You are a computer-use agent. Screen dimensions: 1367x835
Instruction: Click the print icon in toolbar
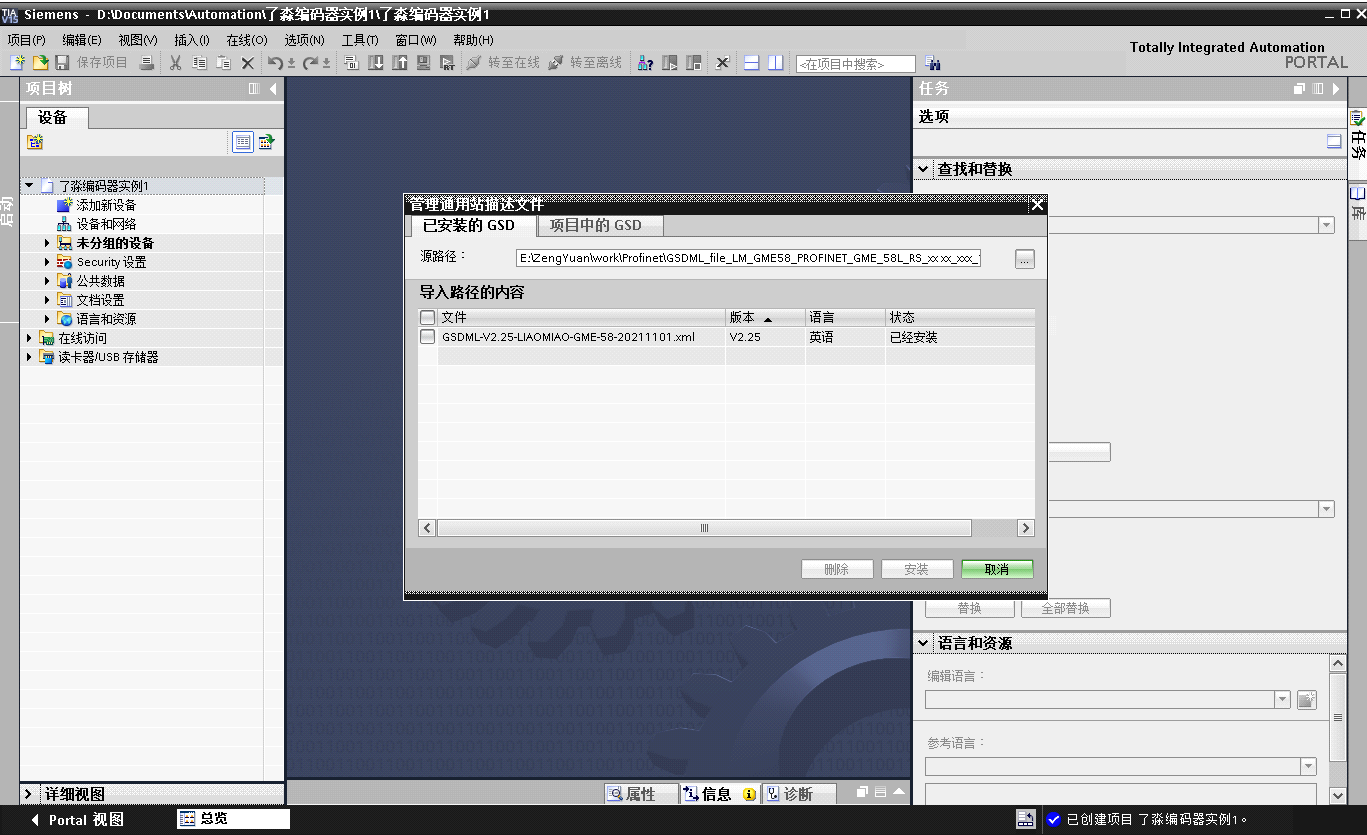pyautogui.click(x=146, y=63)
